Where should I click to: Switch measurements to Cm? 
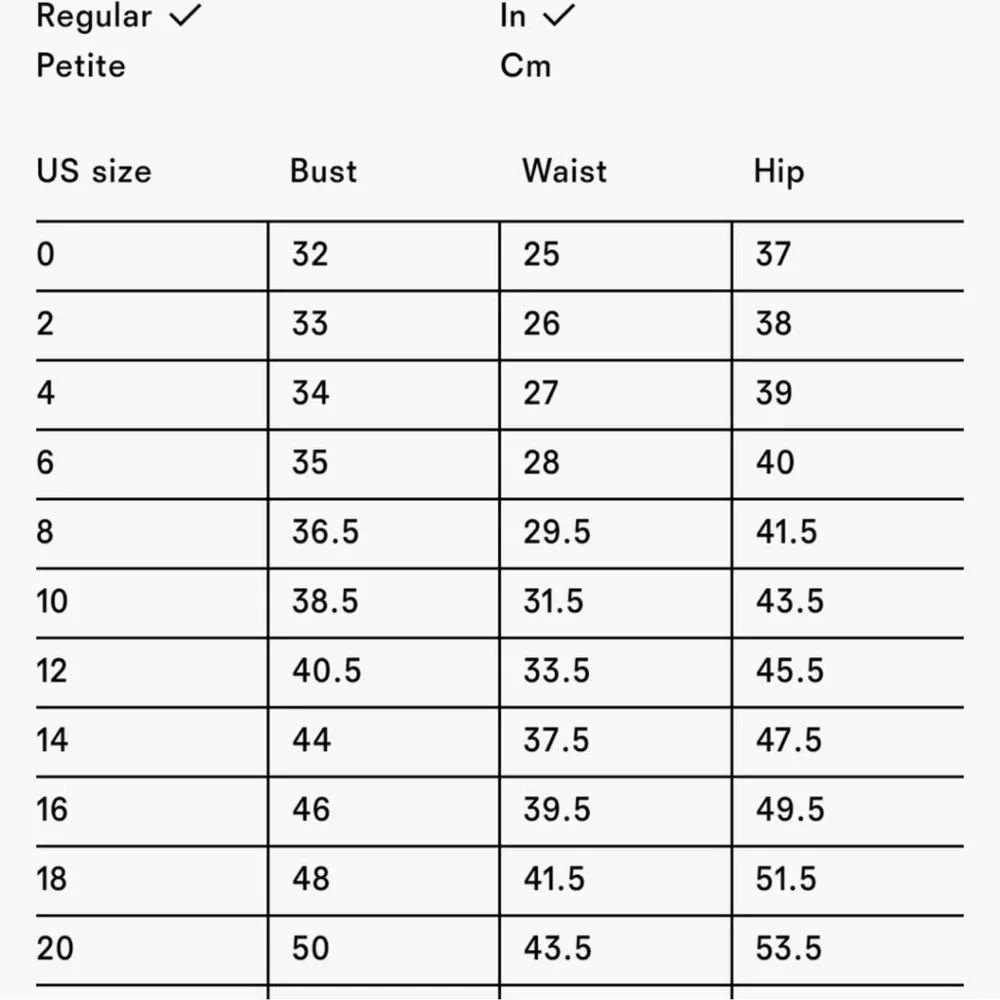click(526, 66)
